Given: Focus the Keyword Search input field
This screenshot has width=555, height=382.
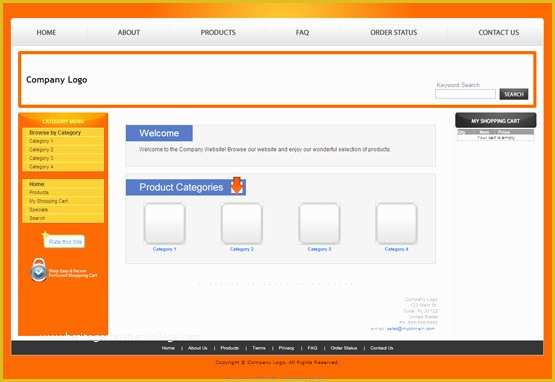Looking at the screenshot, I should (x=465, y=94).
